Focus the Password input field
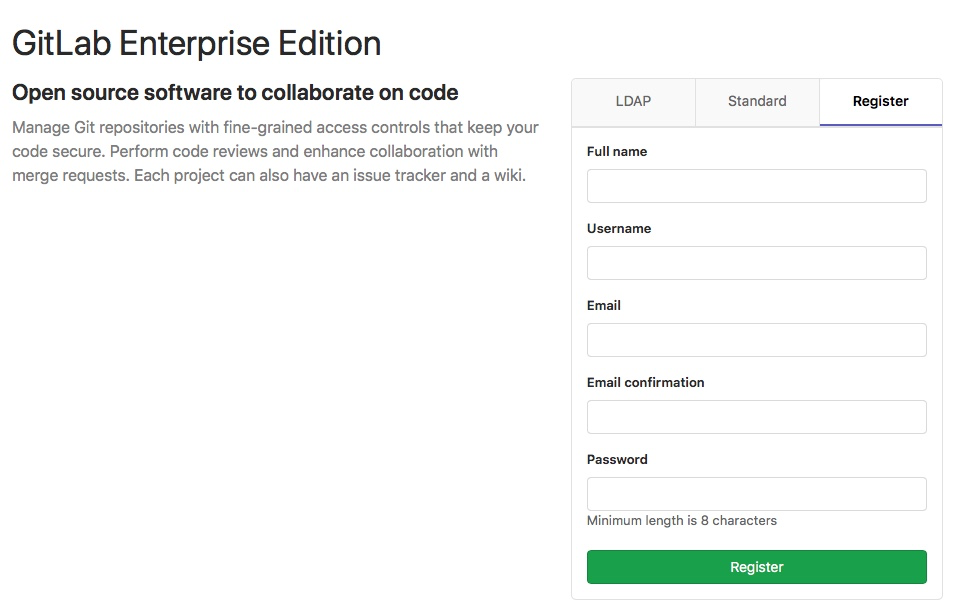The image size is (958, 609). (x=756, y=494)
